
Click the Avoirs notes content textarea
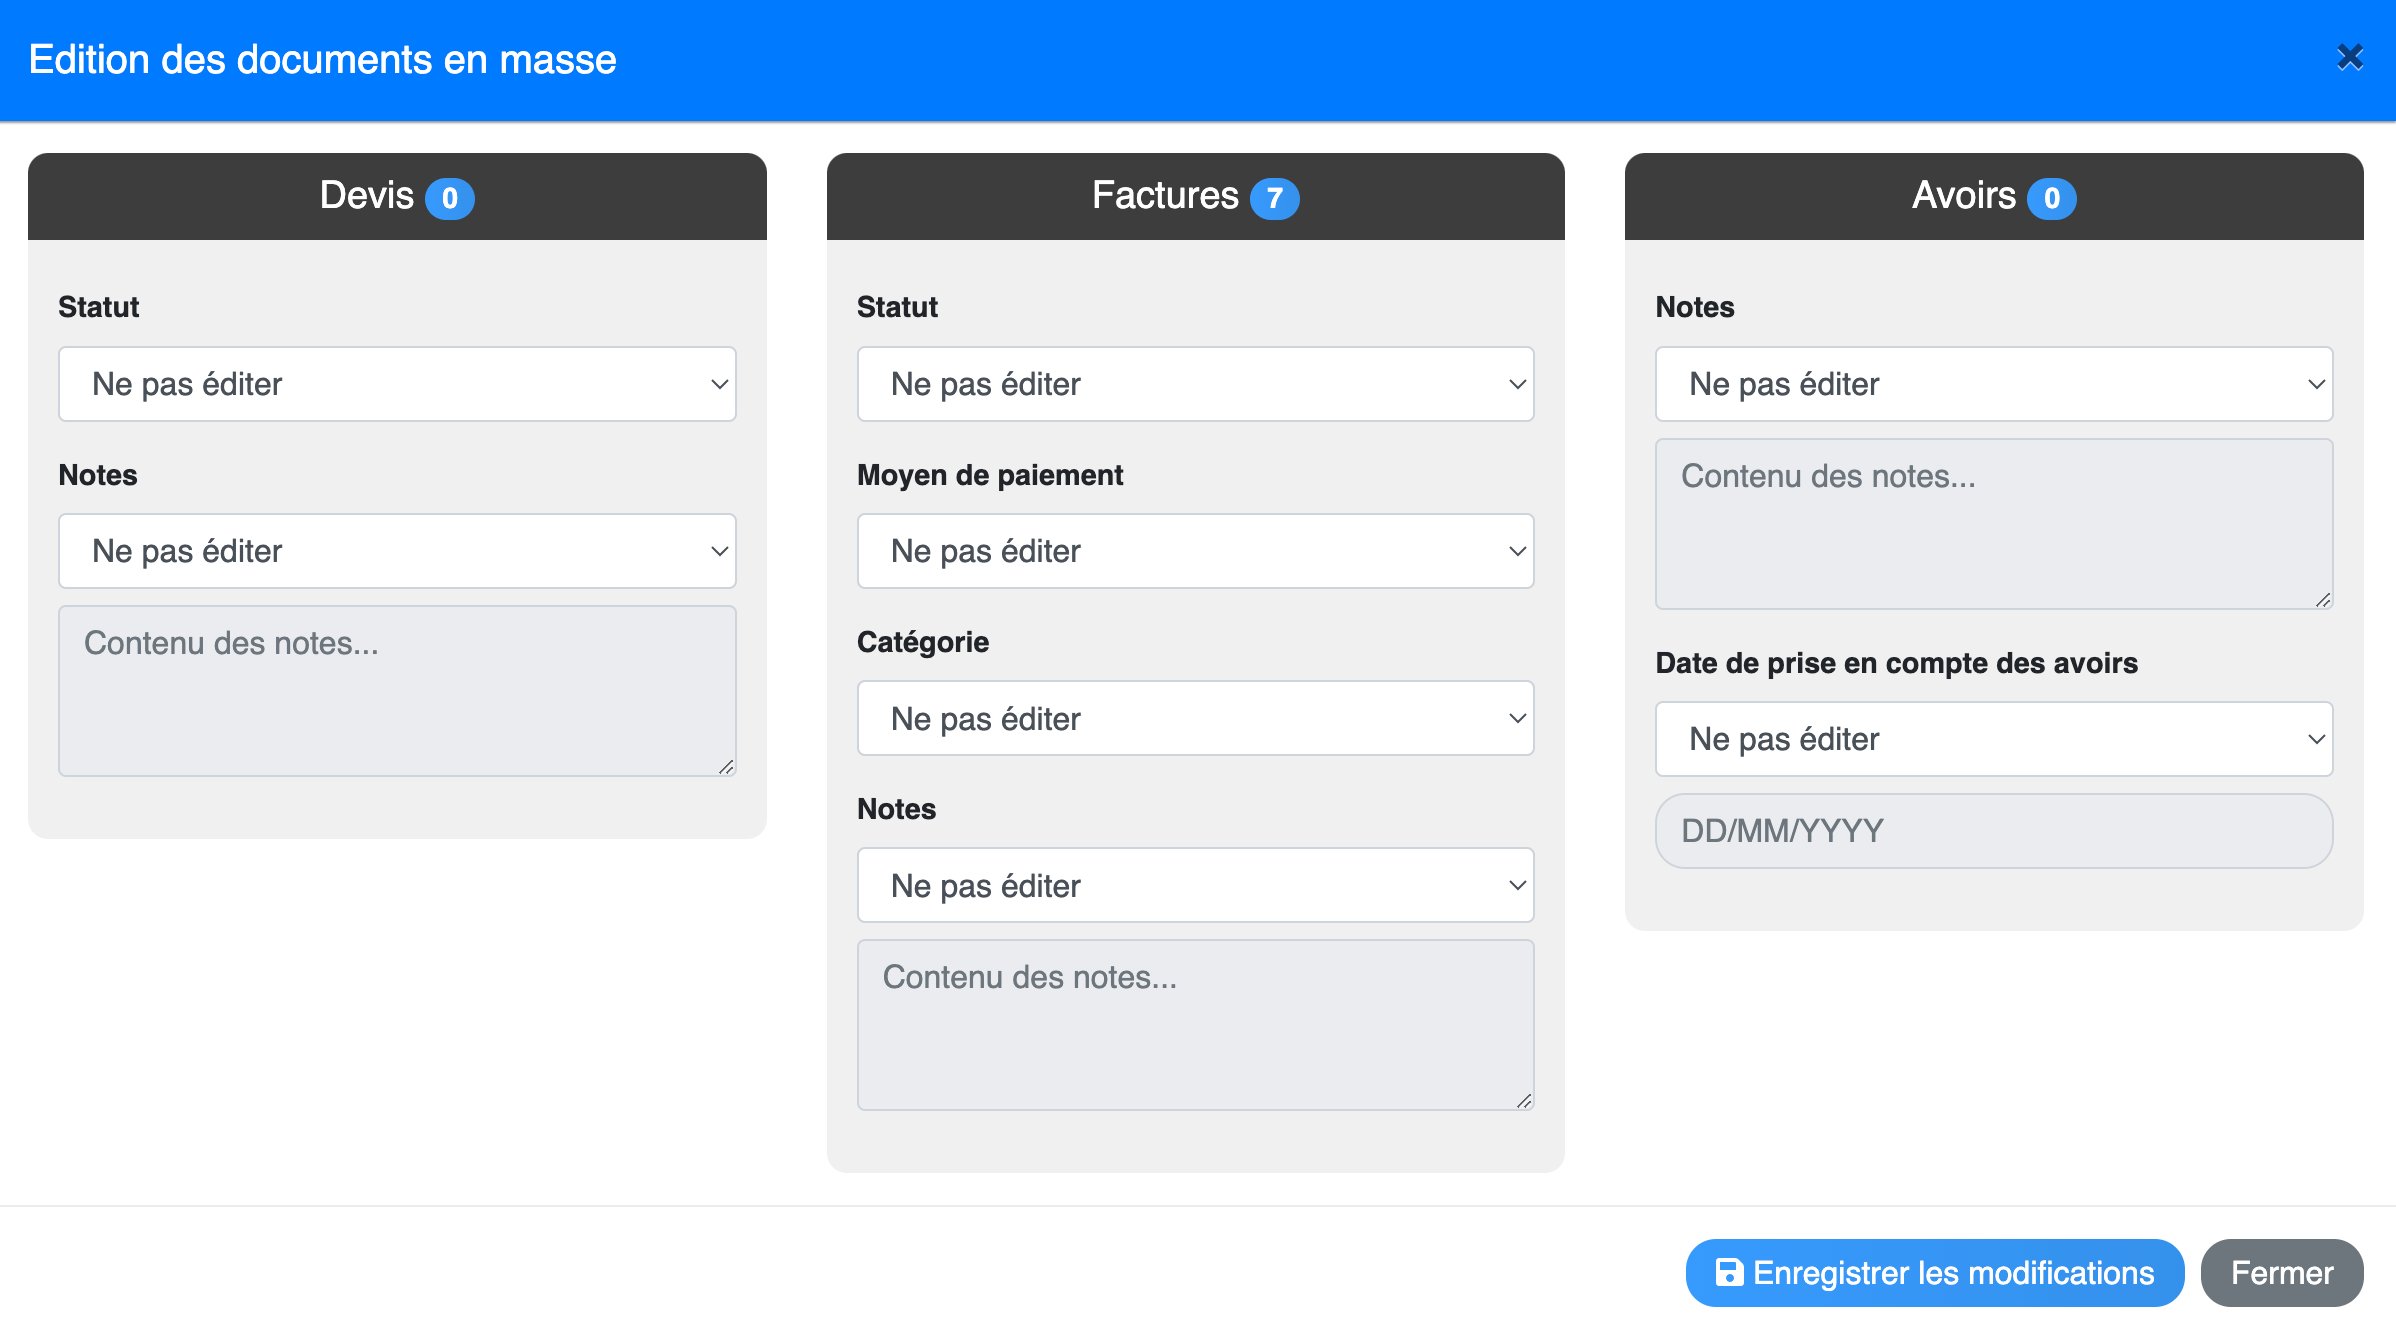click(1994, 524)
